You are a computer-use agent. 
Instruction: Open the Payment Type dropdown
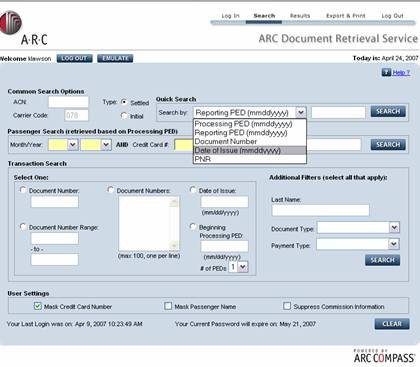394,244
